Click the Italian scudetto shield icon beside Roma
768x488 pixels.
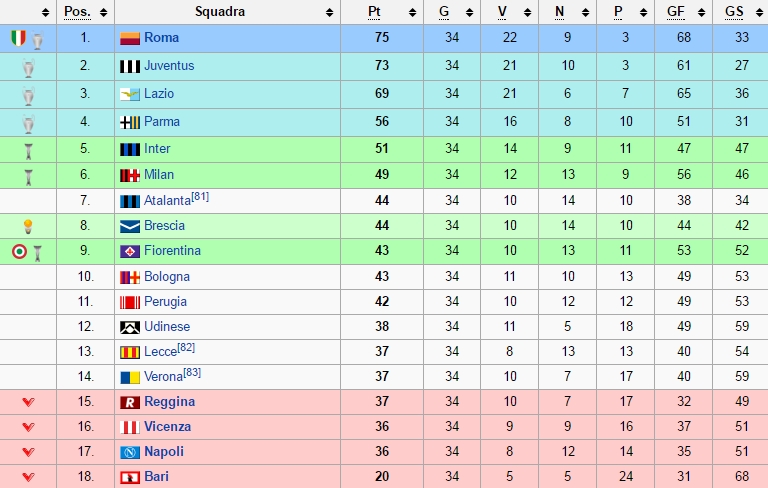point(19,38)
